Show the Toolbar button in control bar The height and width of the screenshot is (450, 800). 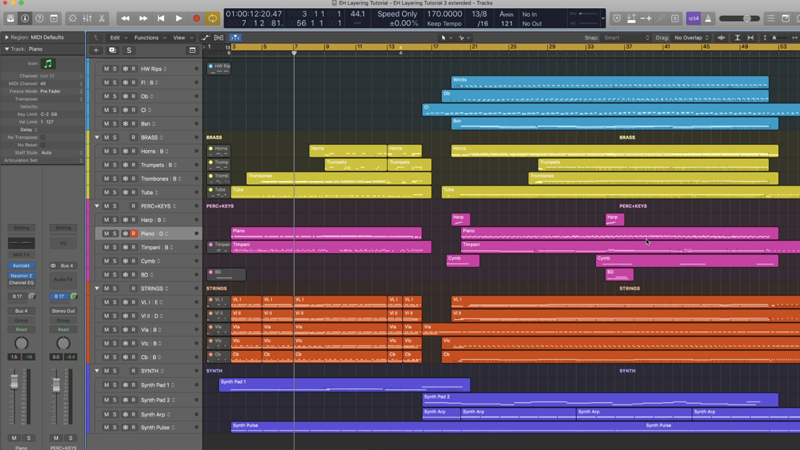pyautogui.click(x=54, y=18)
